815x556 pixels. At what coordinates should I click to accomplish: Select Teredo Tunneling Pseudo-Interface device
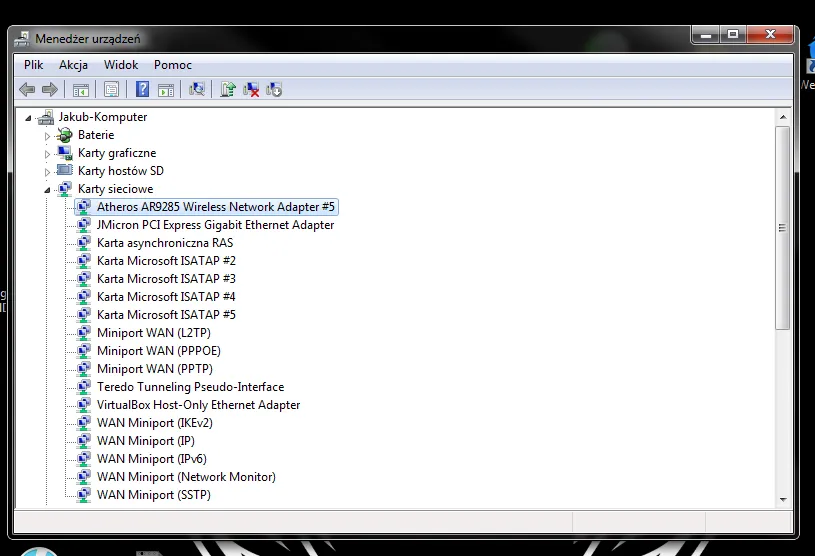[x=190, y=387]
